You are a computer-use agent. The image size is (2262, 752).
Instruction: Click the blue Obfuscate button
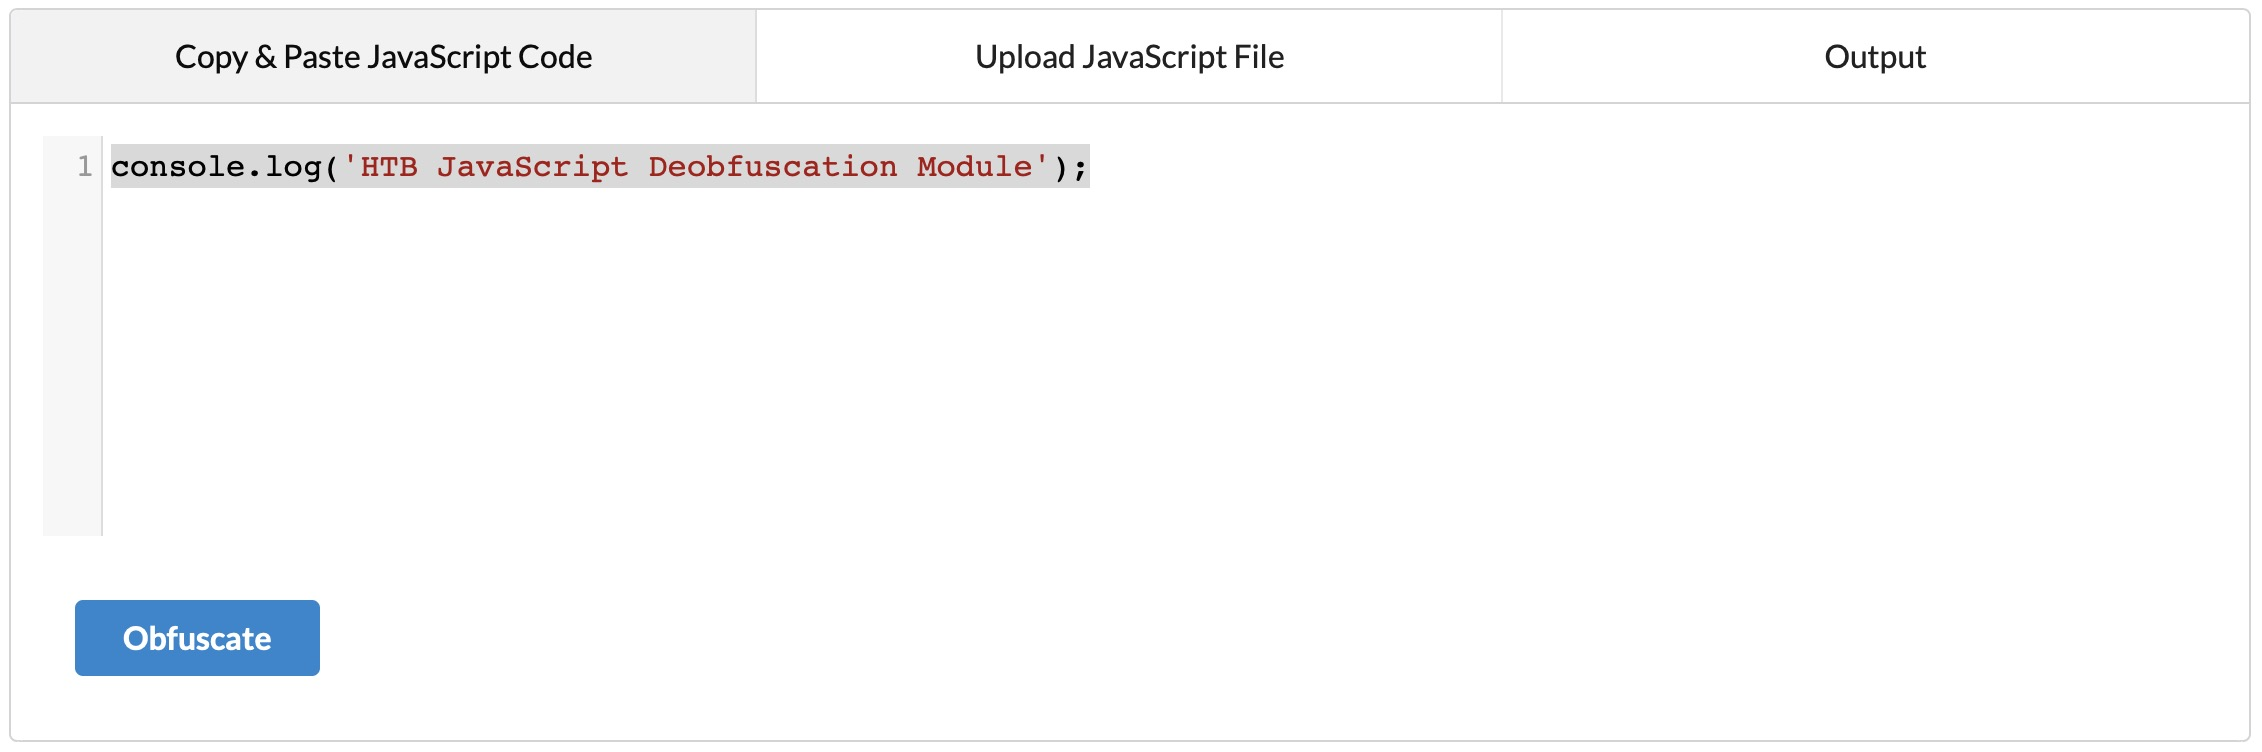pyautogui.click(x=197, y=638)
